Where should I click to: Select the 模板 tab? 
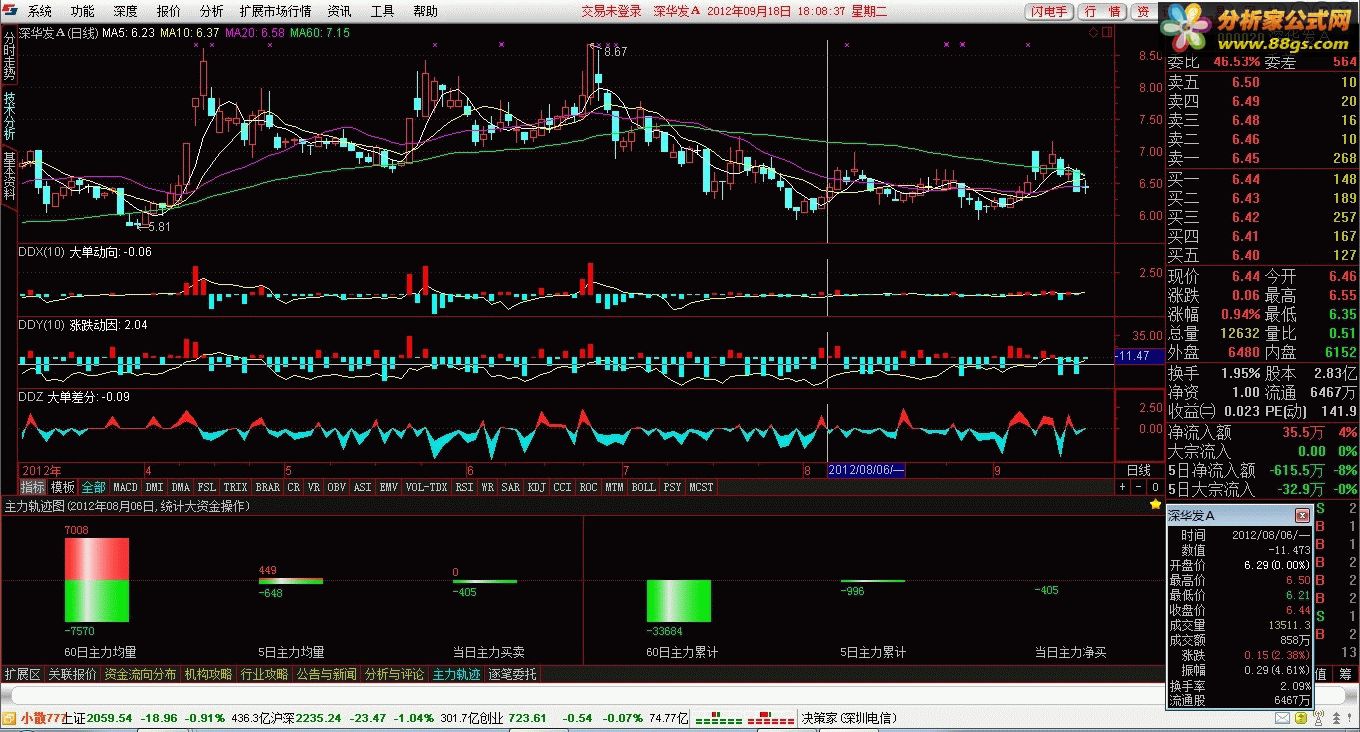pos(63,487)
